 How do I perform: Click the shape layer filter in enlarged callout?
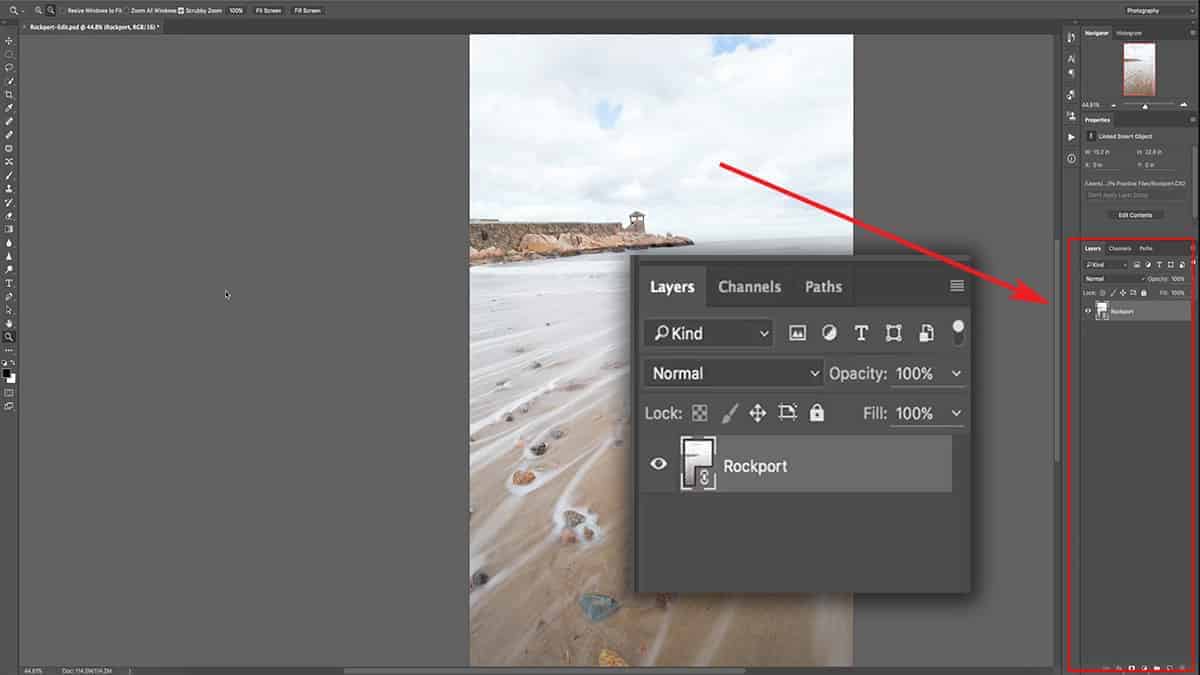(893, 333)
